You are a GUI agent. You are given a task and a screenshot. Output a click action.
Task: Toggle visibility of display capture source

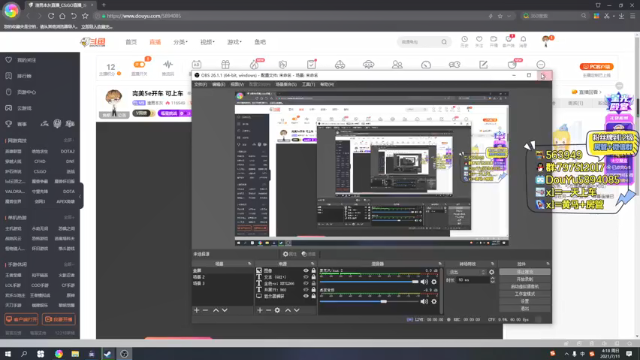[306, 296]
